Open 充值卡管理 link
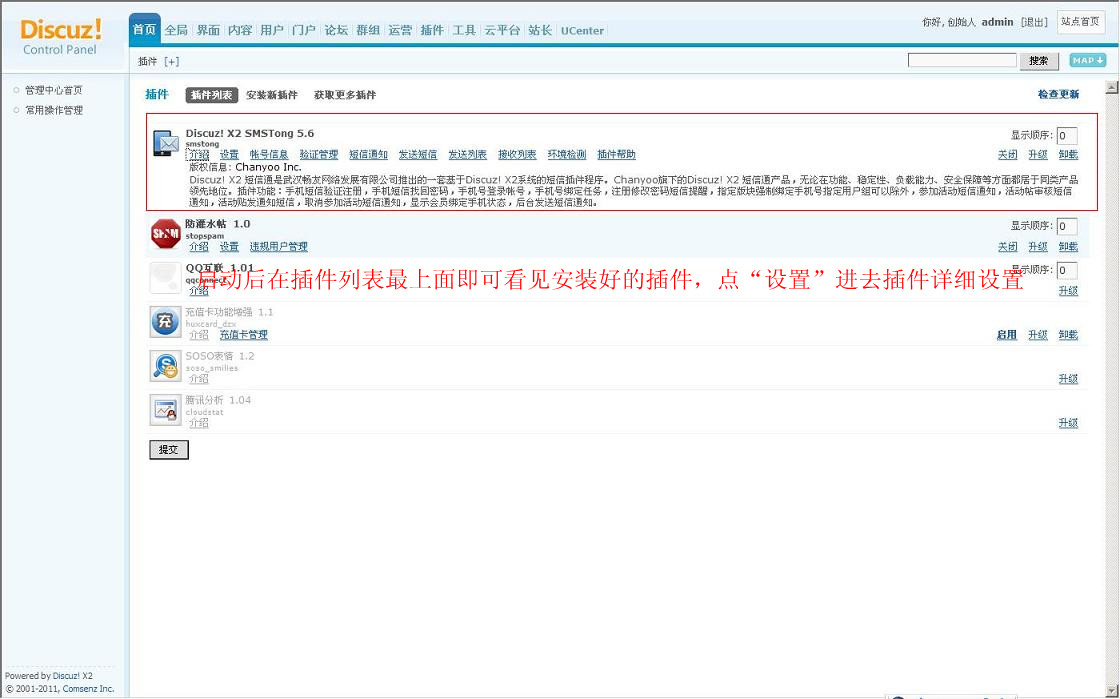This screenshot has width=1120, height=699. [244, 334]
